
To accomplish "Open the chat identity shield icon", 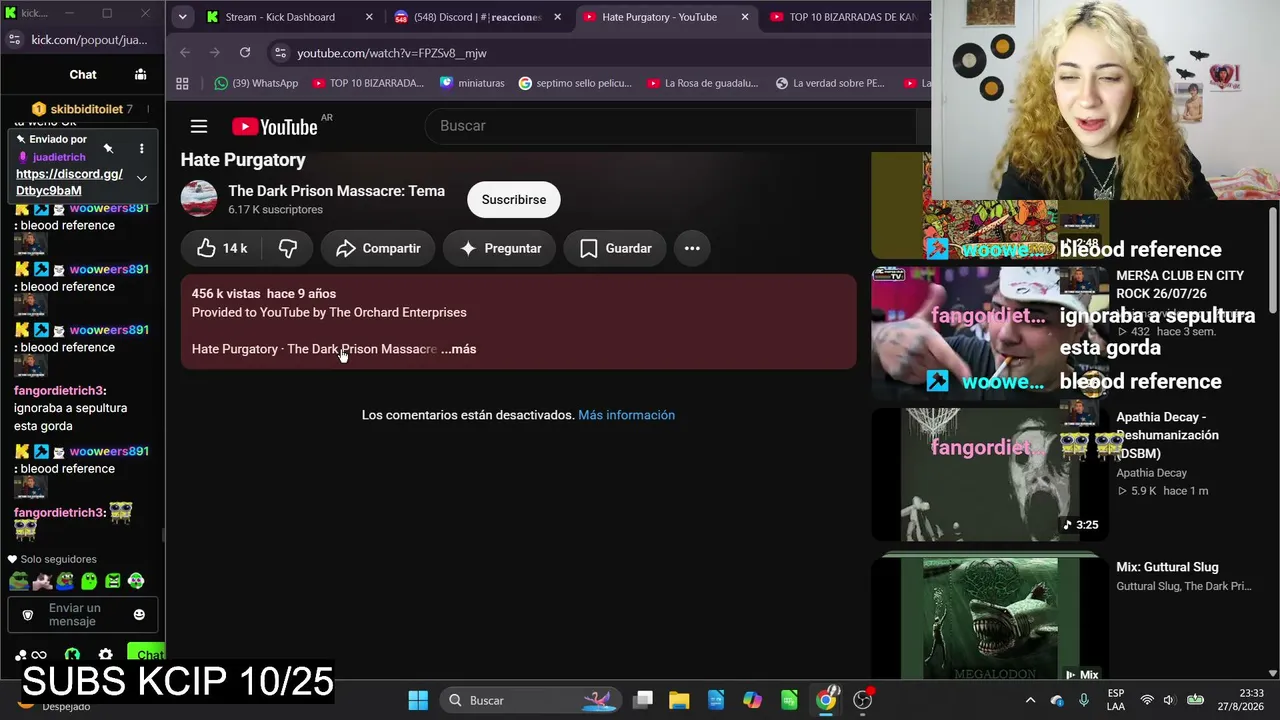I will 28,614.
